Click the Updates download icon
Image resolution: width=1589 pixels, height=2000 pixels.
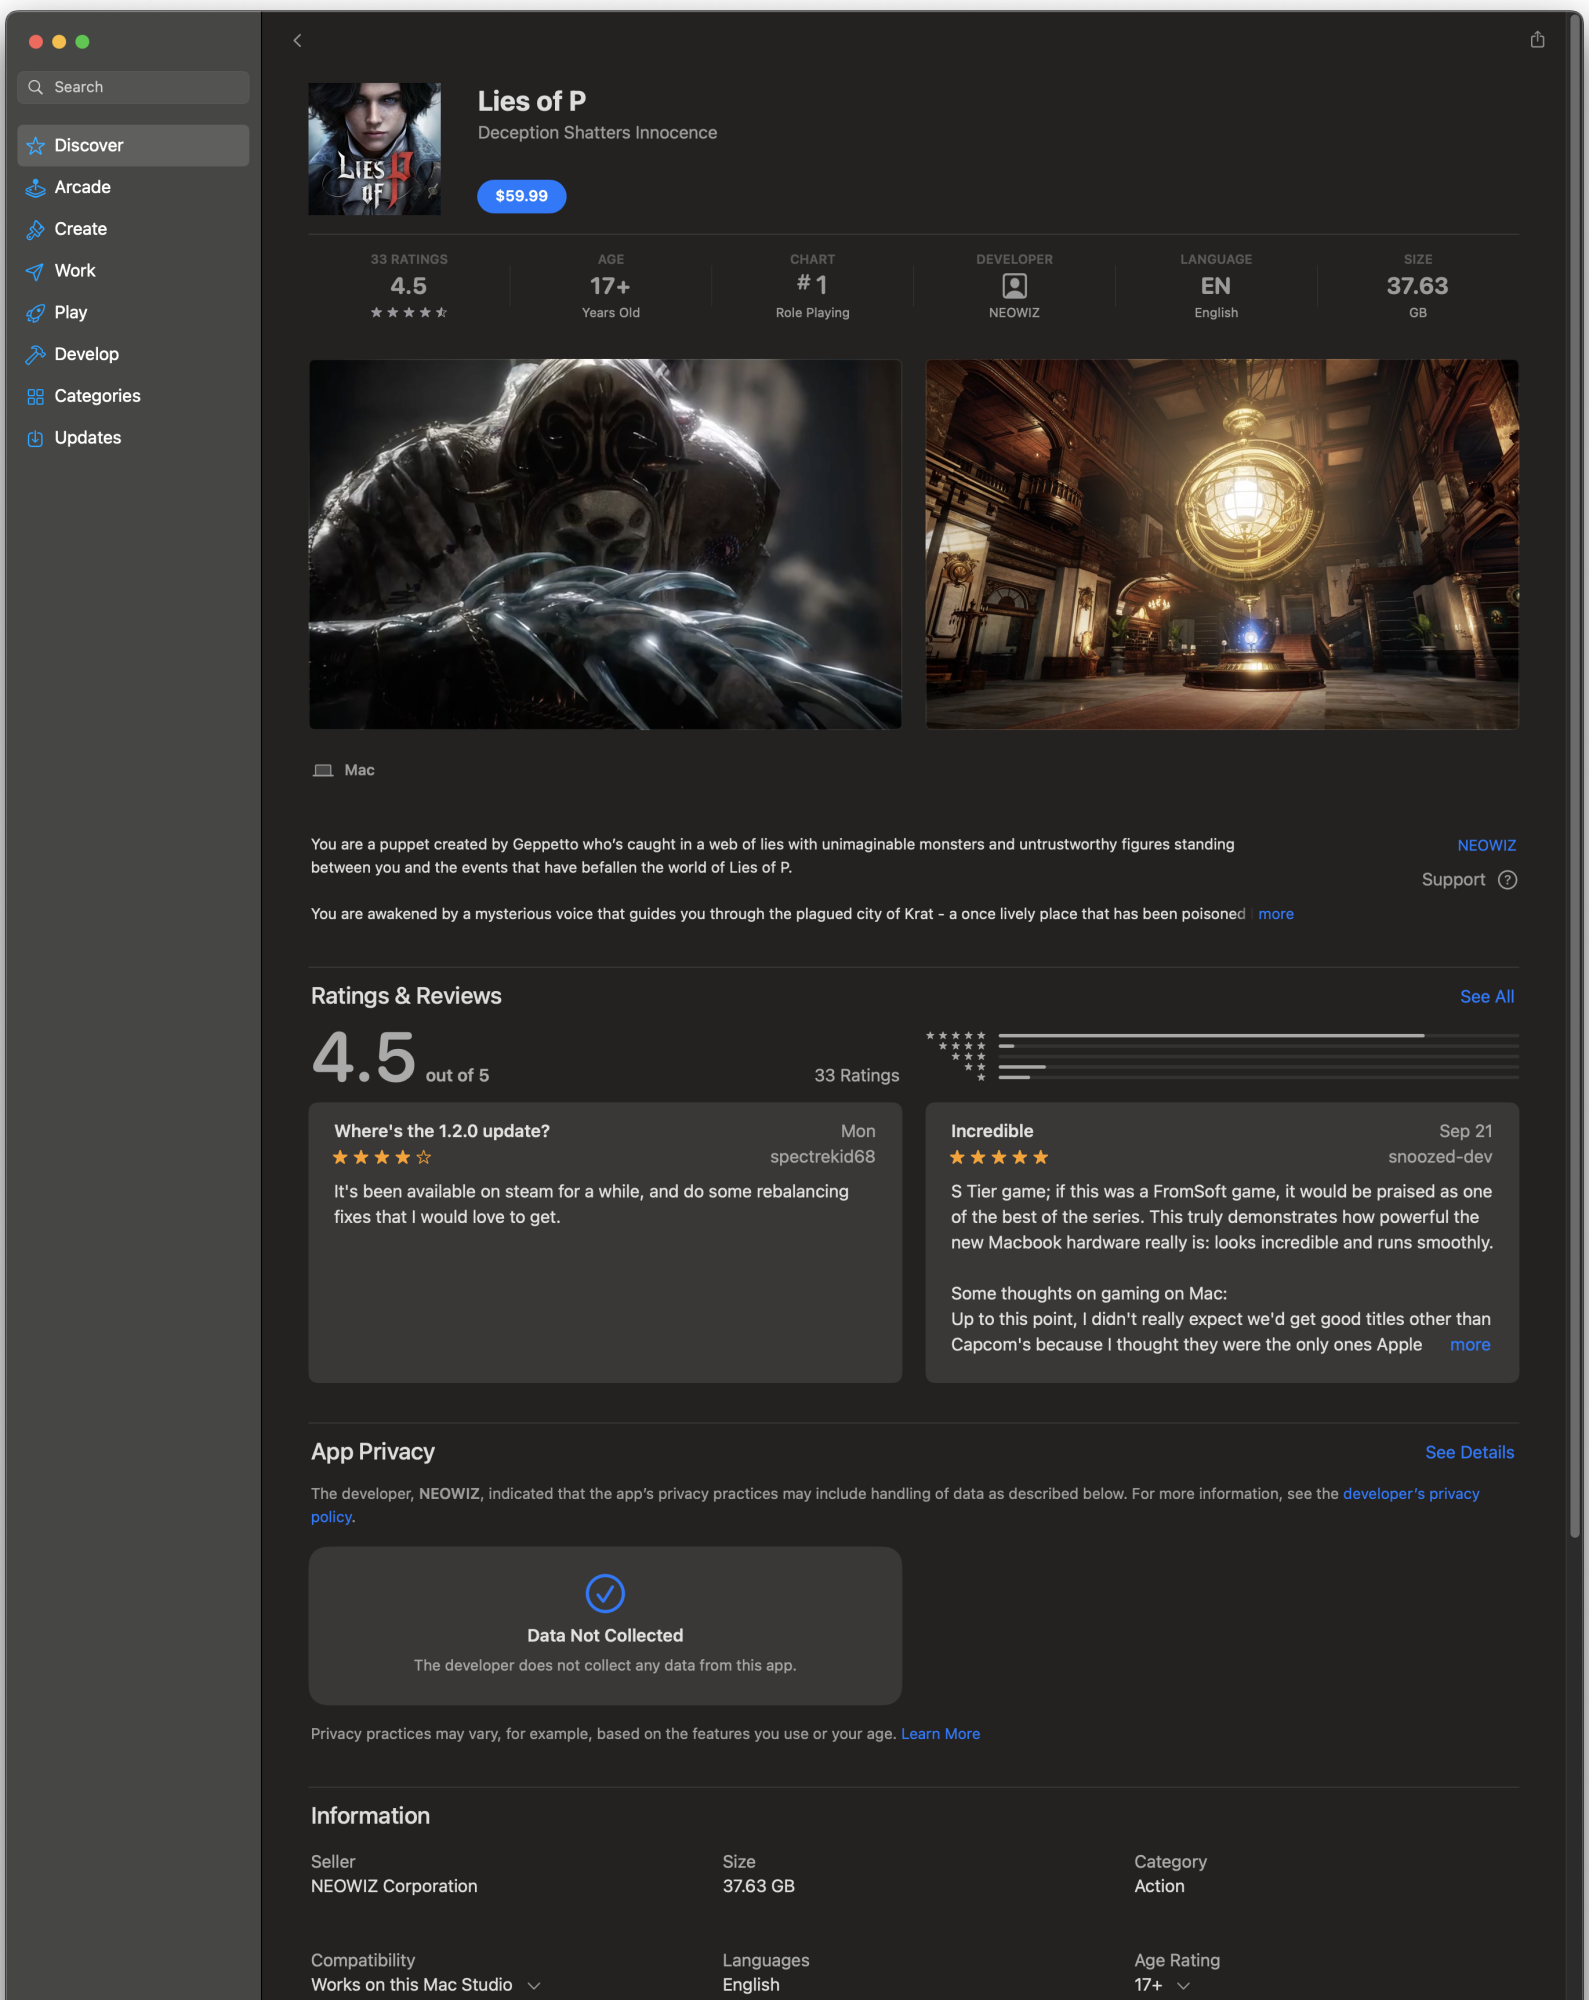coord(36,438)
